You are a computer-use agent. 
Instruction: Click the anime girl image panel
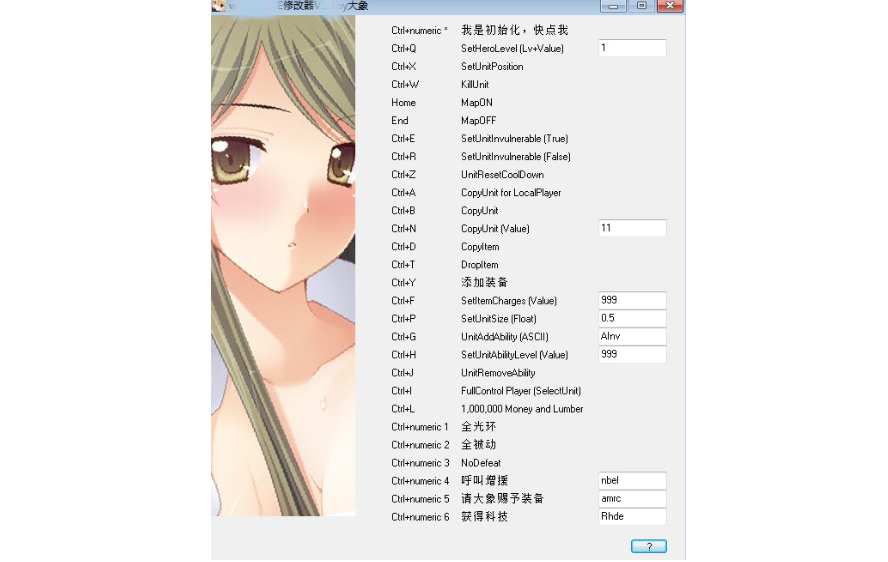pyautogui.click(x=283, y=266)
